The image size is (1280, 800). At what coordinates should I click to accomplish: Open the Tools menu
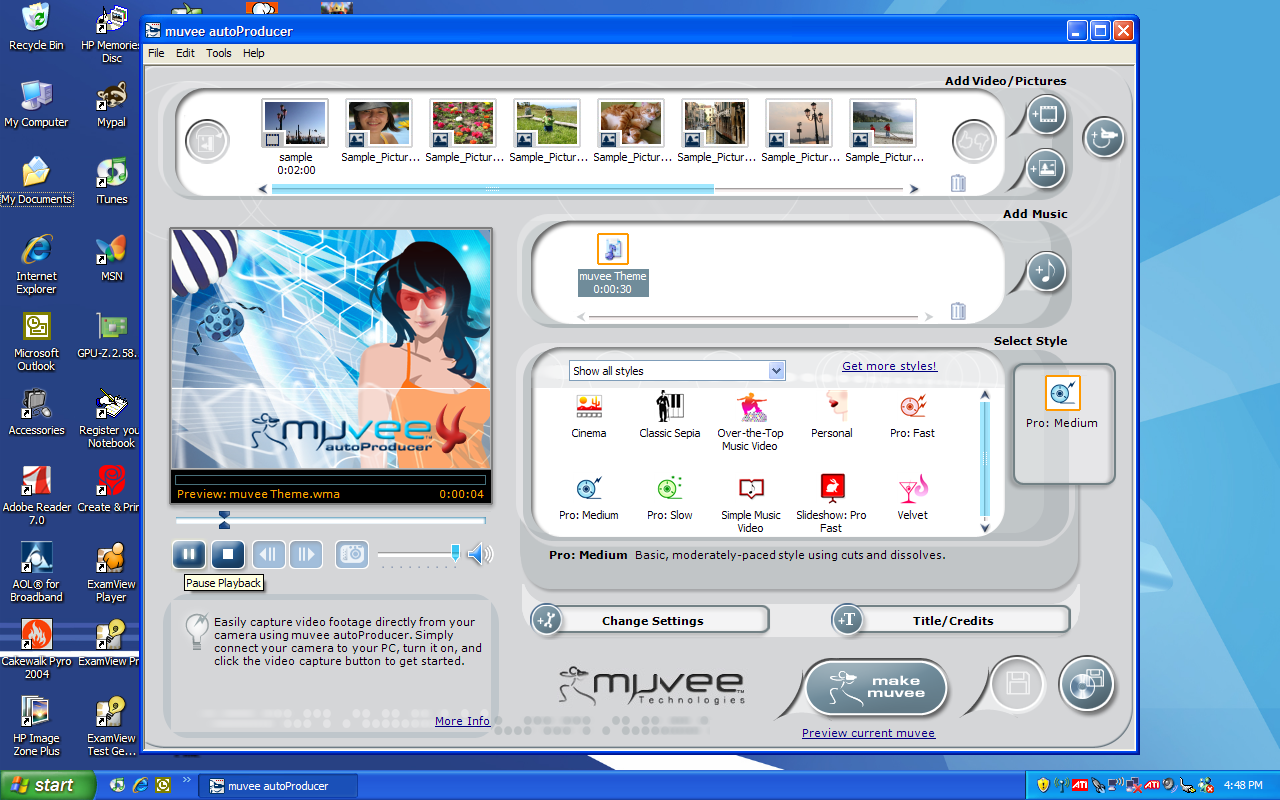tap(218, 53)
